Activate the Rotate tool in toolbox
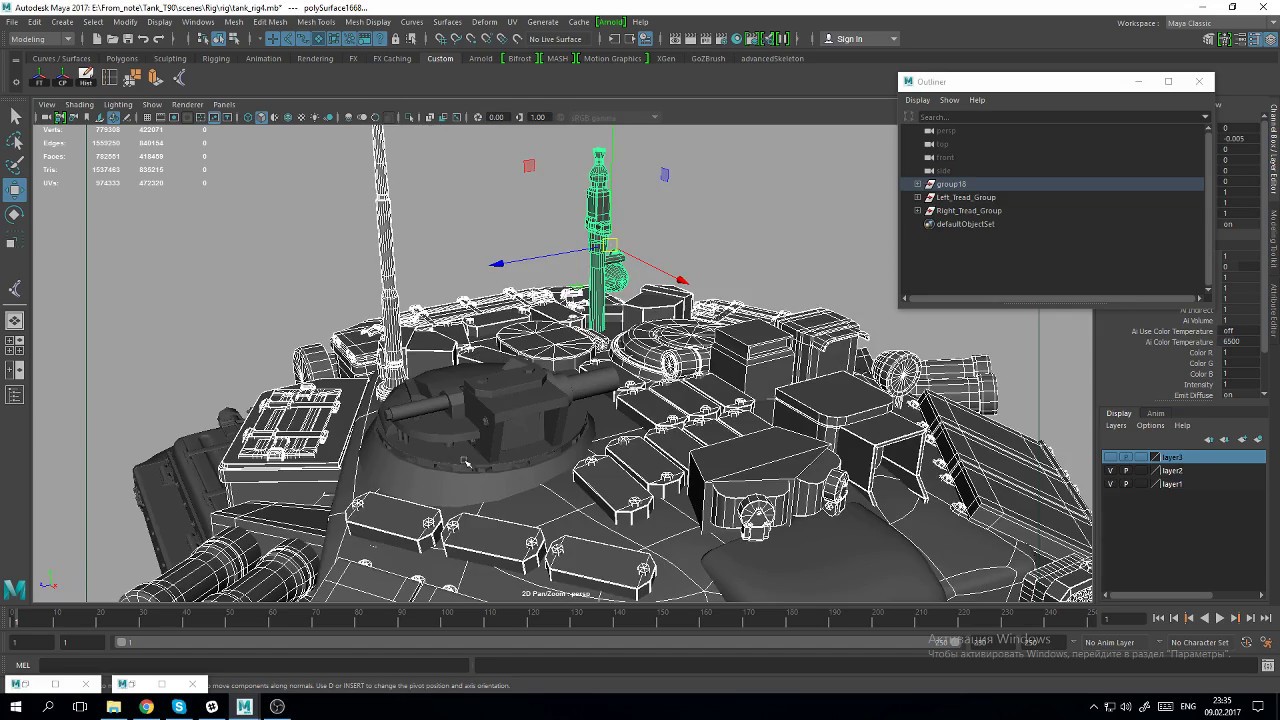The width and height of the screenshot is (1280, 720). tap(15, 215)
